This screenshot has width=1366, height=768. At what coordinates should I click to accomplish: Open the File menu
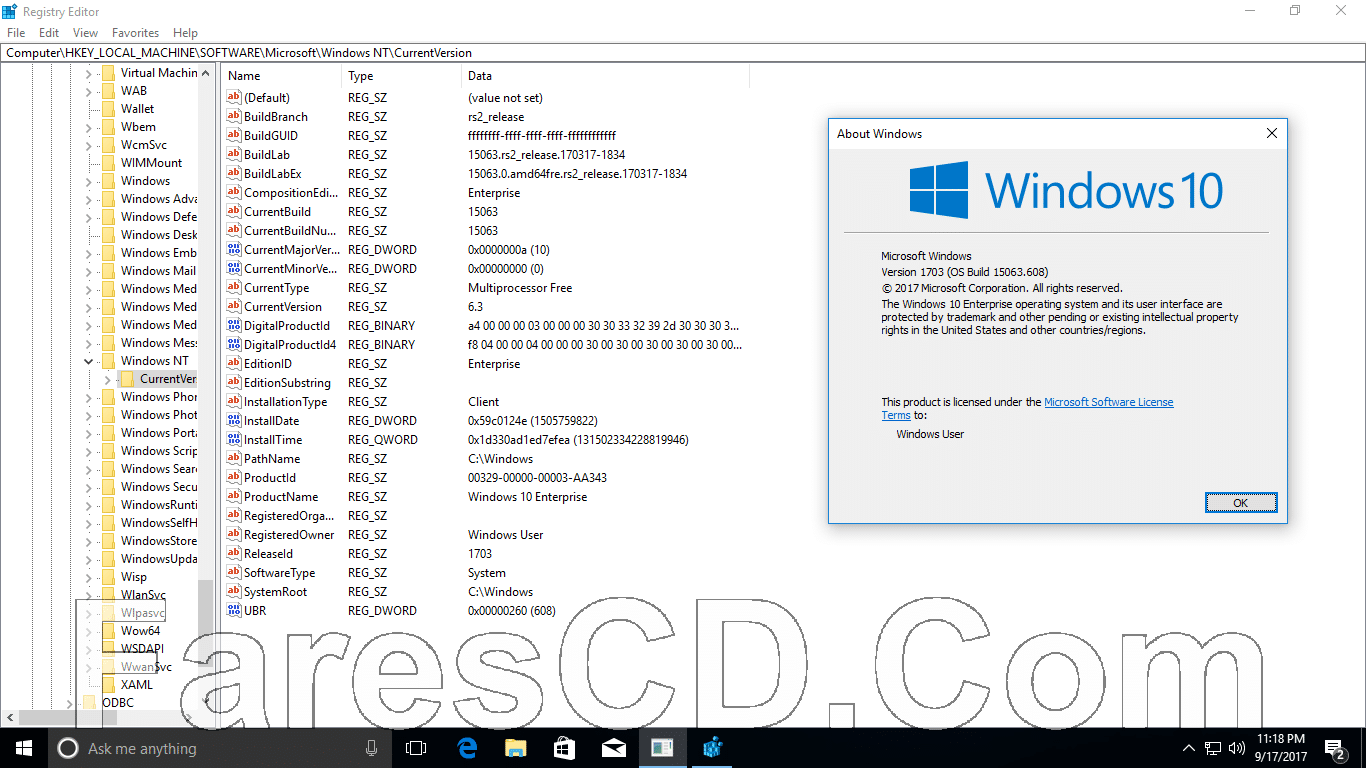[16, 33]
